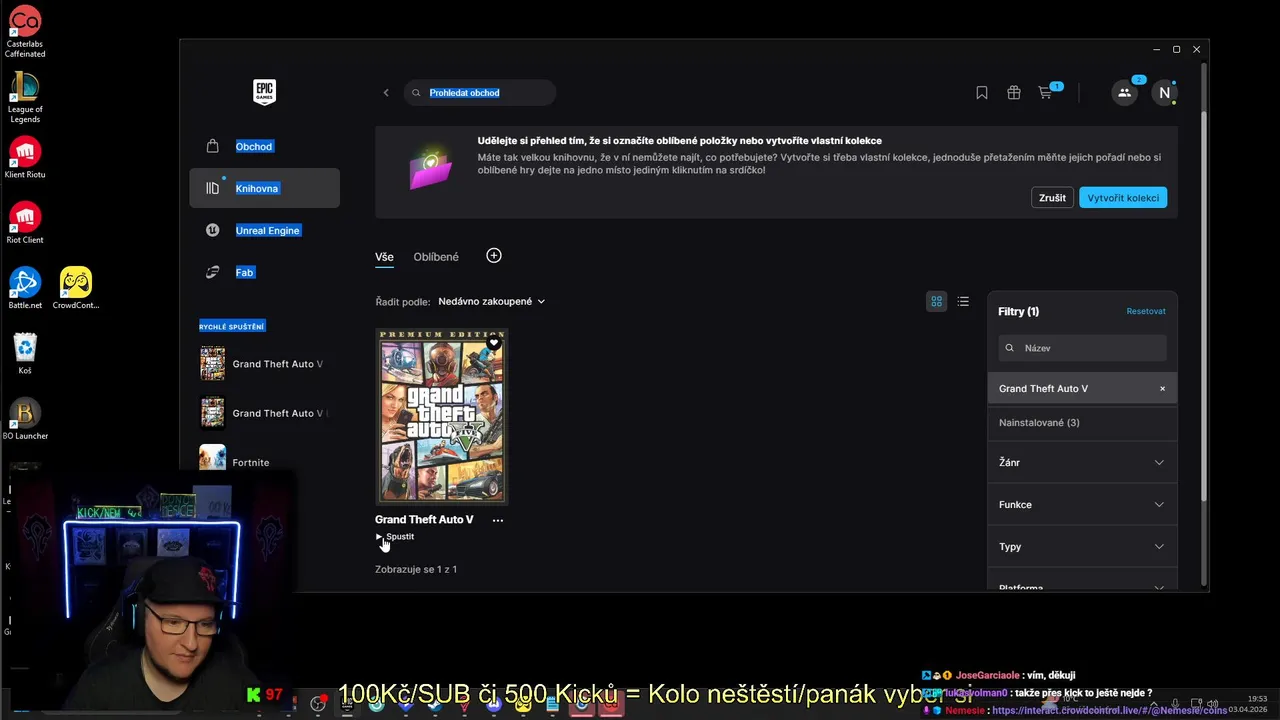Switch to list view

tap(963, 301)
